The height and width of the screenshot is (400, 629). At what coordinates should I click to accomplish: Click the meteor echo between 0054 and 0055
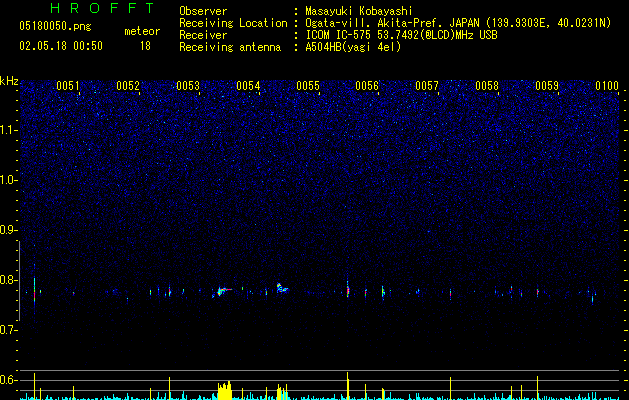point(282,287)
